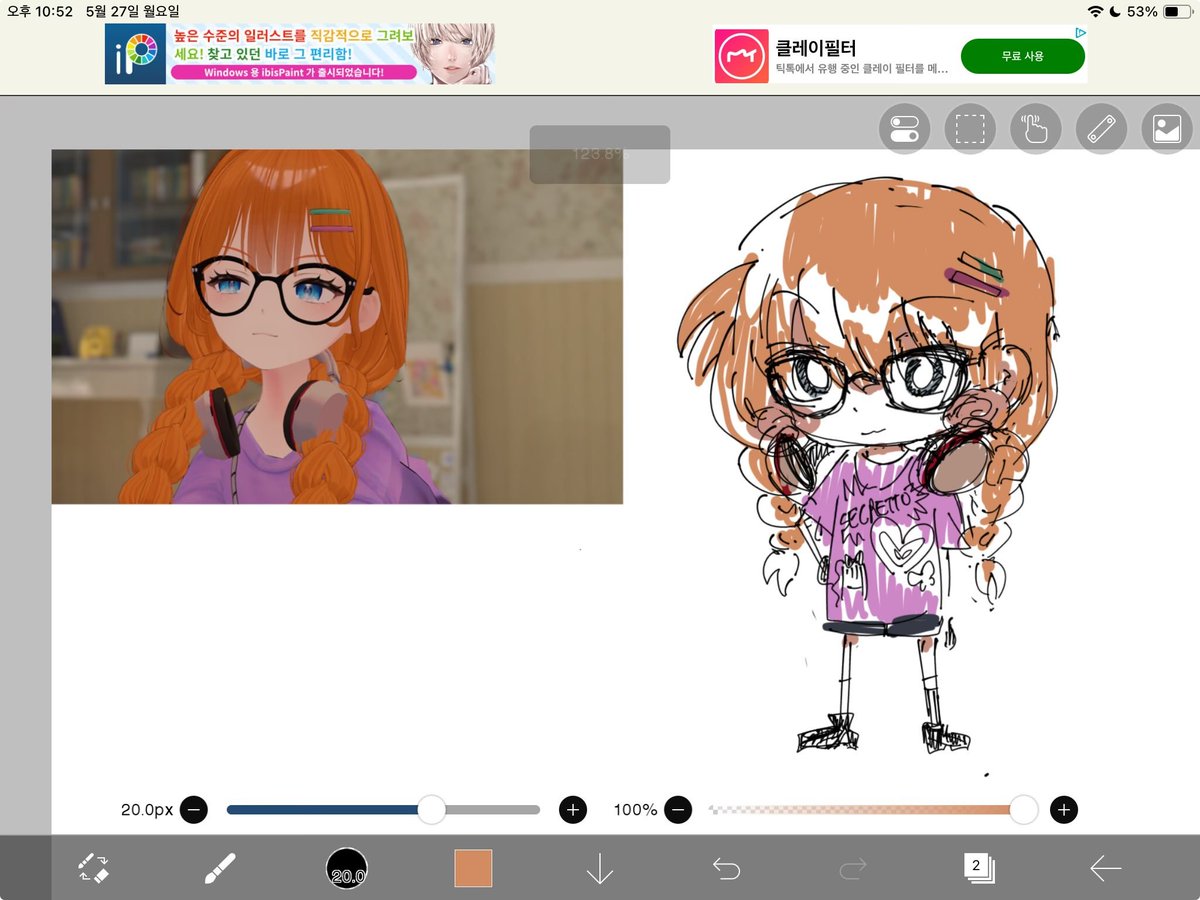Viewport: 1200px width, 900px height.
Task: Tap the 100% opacity value
Action: click(x=636, y=809)
